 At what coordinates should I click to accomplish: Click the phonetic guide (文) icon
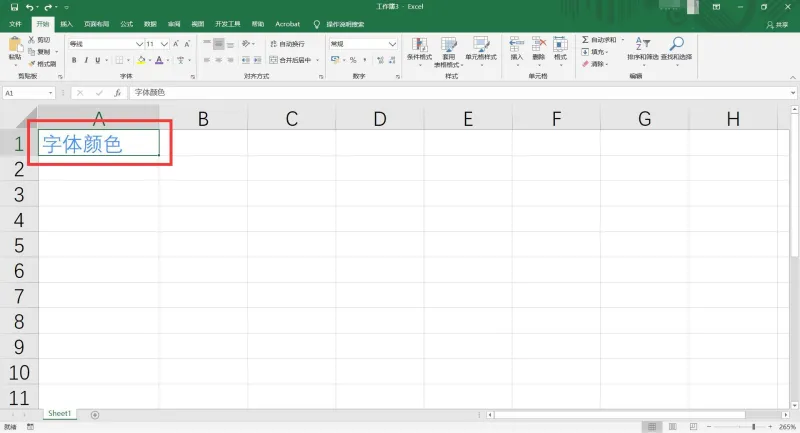coord(181,60)
